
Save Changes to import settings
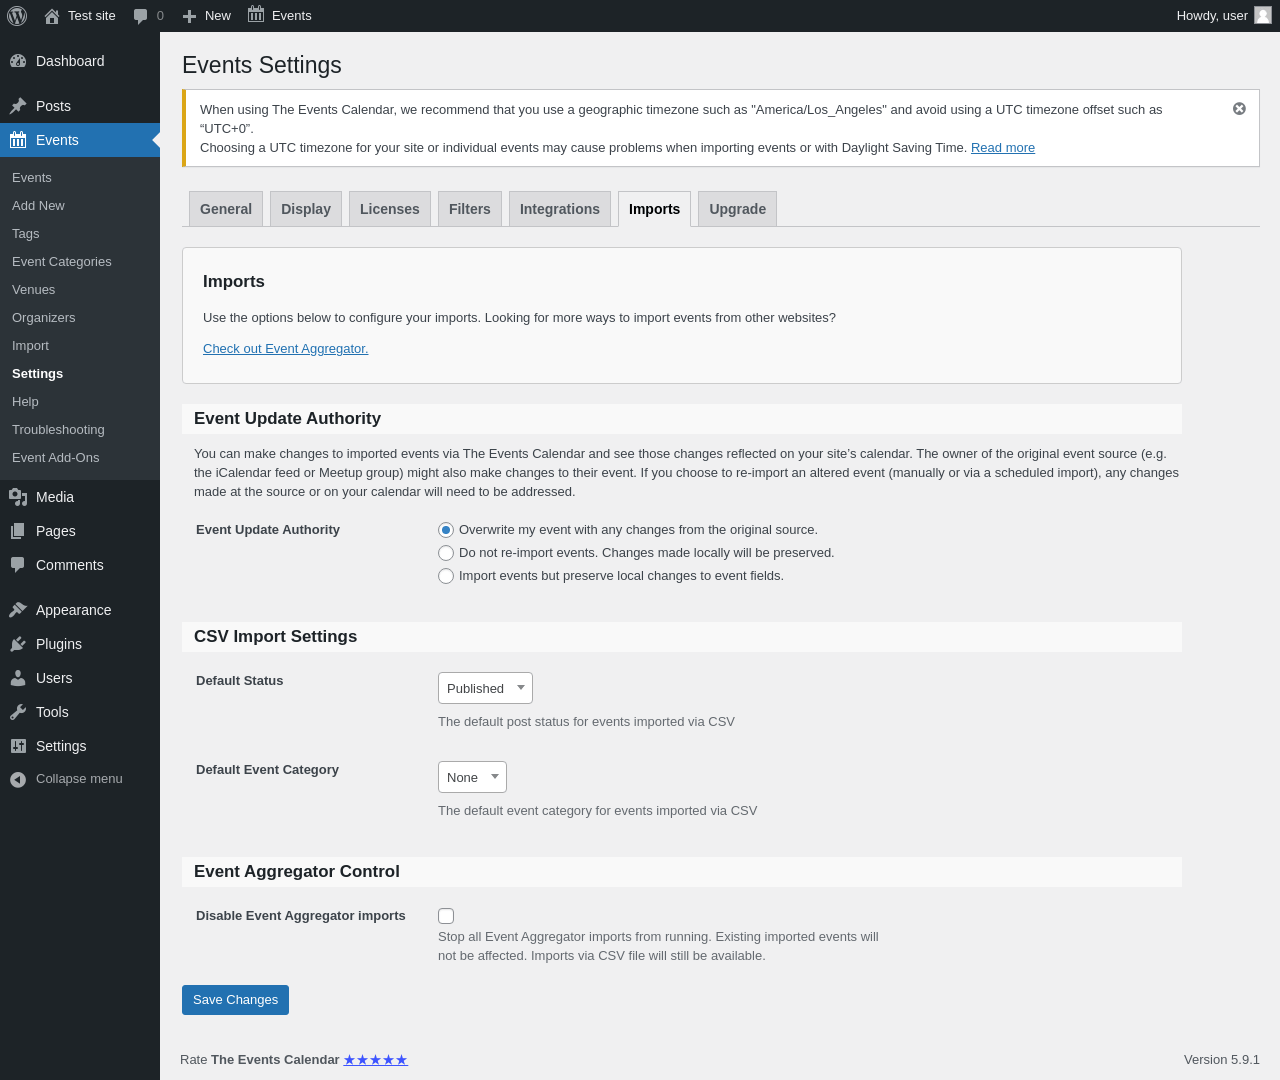[x=235, y=1000]
